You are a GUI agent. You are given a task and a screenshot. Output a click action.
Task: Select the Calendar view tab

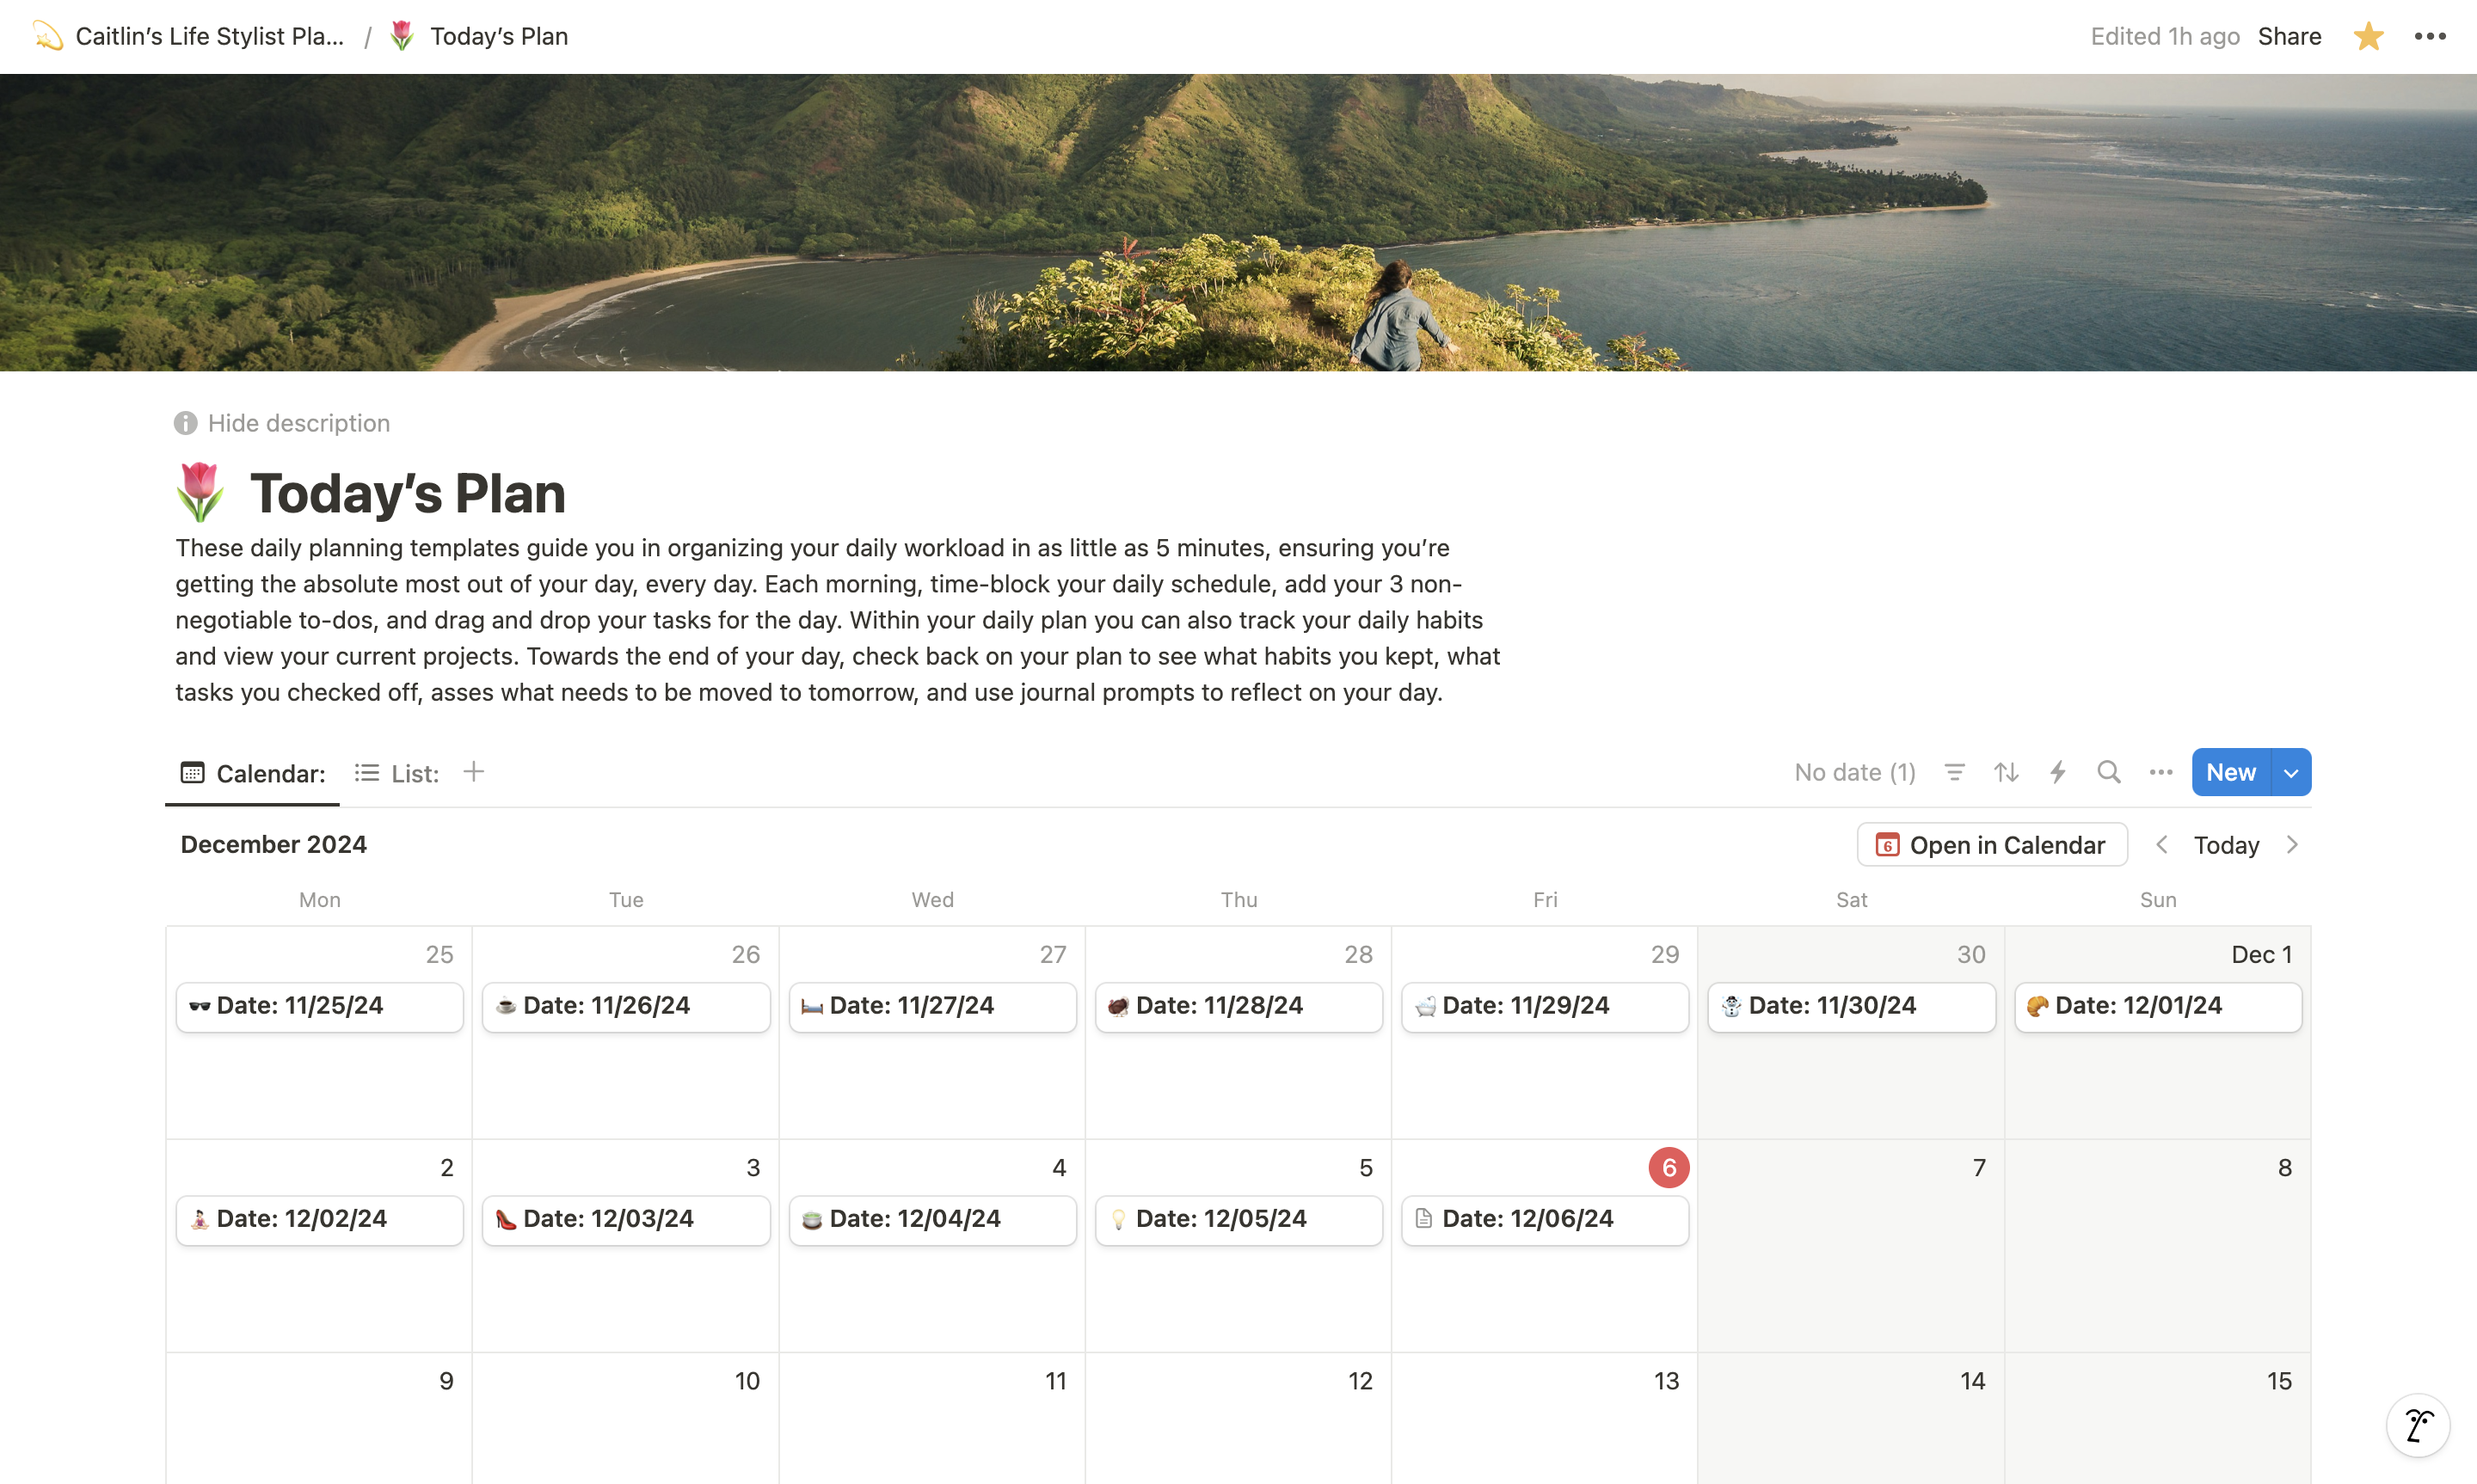click(x=253, y=773)
